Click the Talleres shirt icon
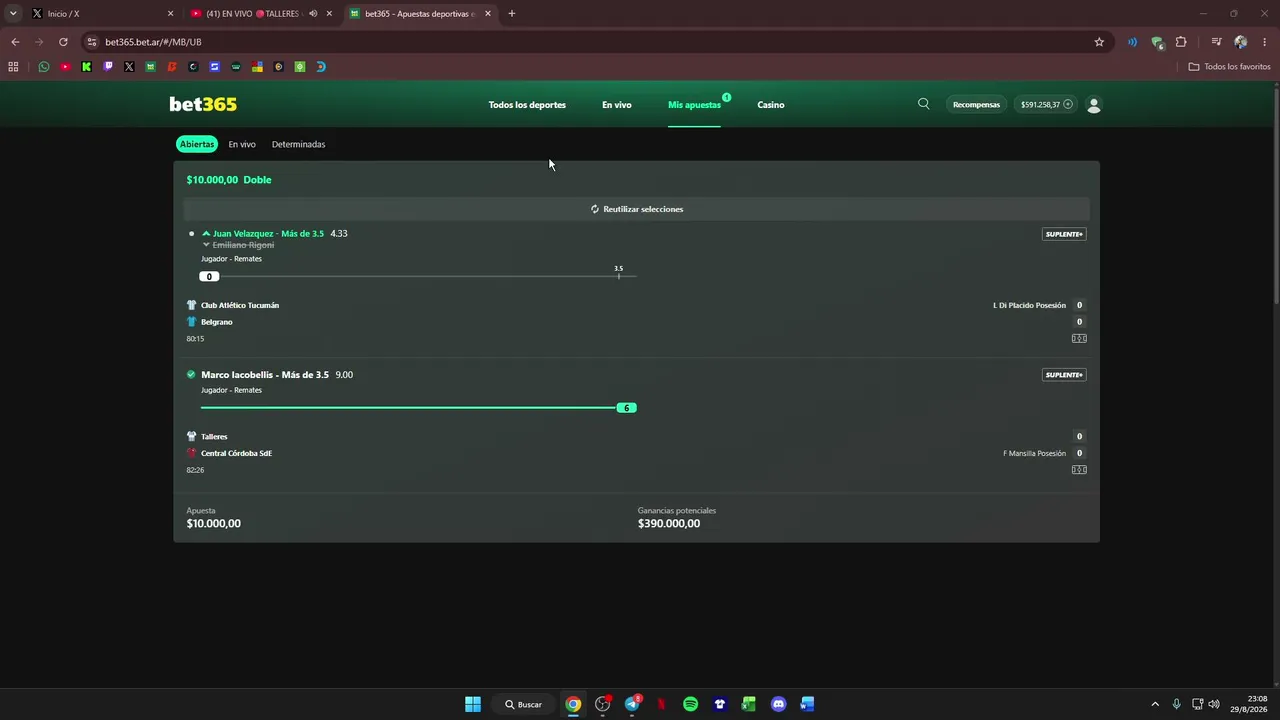 click(191, 436)
